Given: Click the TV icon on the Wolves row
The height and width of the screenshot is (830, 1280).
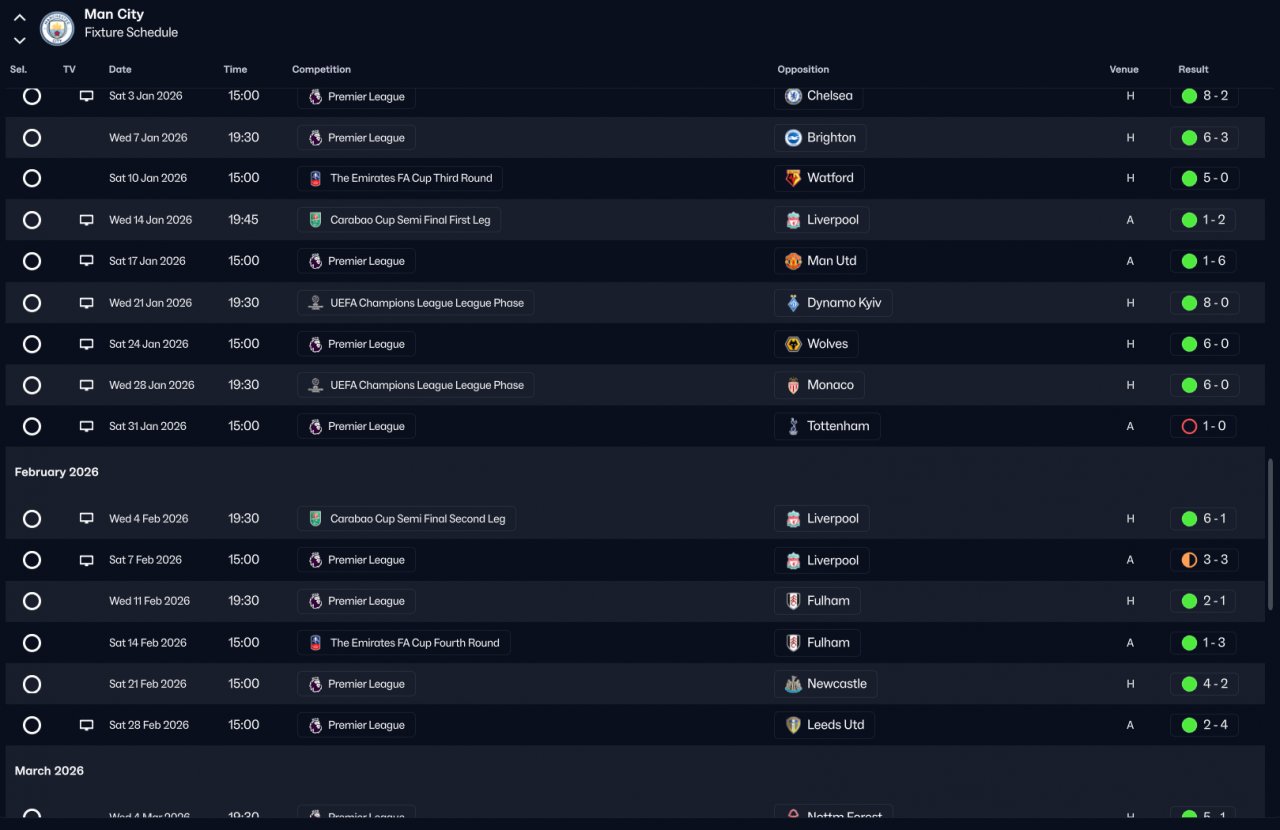Looking at the screenshot, I should [87, 344].
